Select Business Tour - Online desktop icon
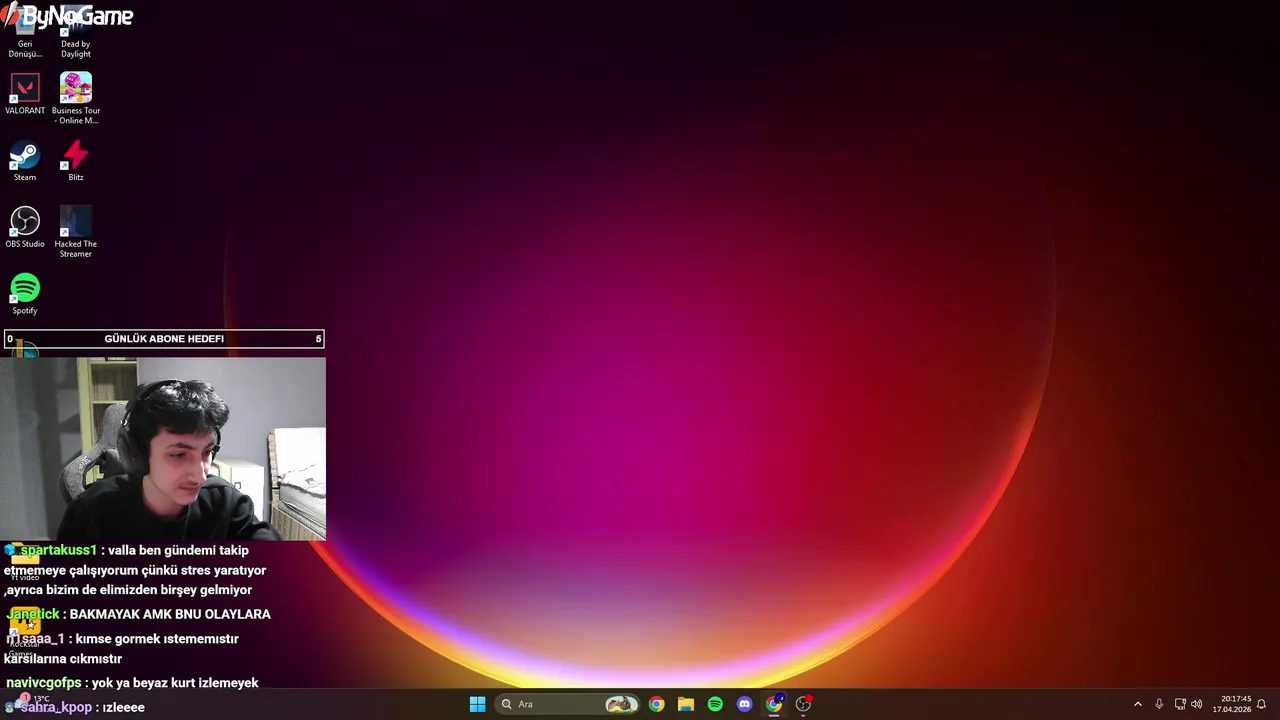This screenshot has width=1280, height=720. click(x=76, y=98)
